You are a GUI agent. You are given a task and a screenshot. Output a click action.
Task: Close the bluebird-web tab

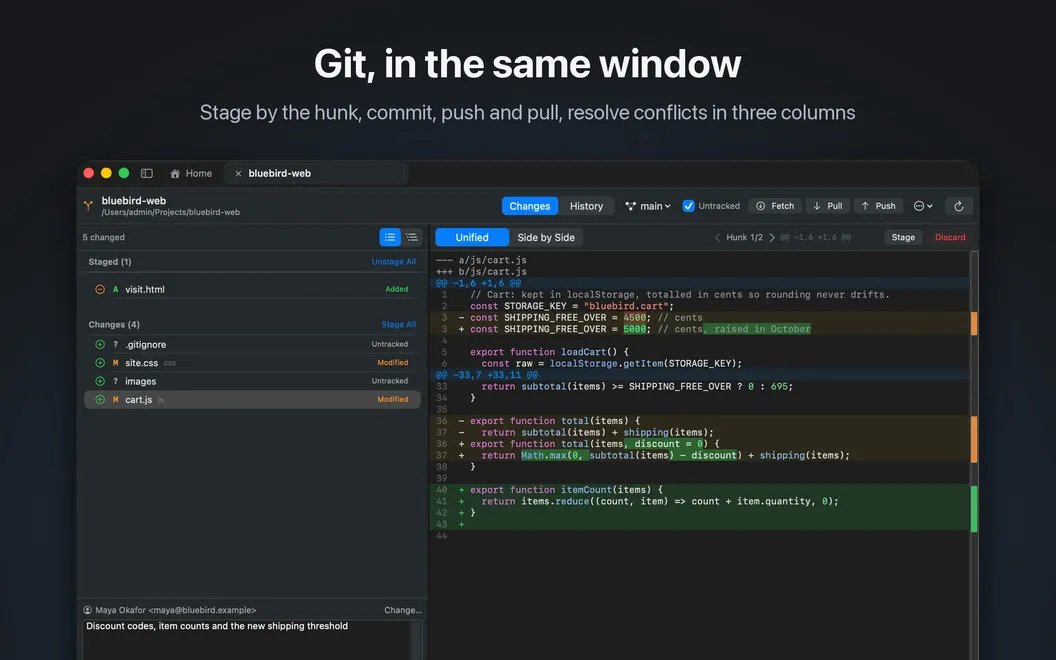click(238, 173)
